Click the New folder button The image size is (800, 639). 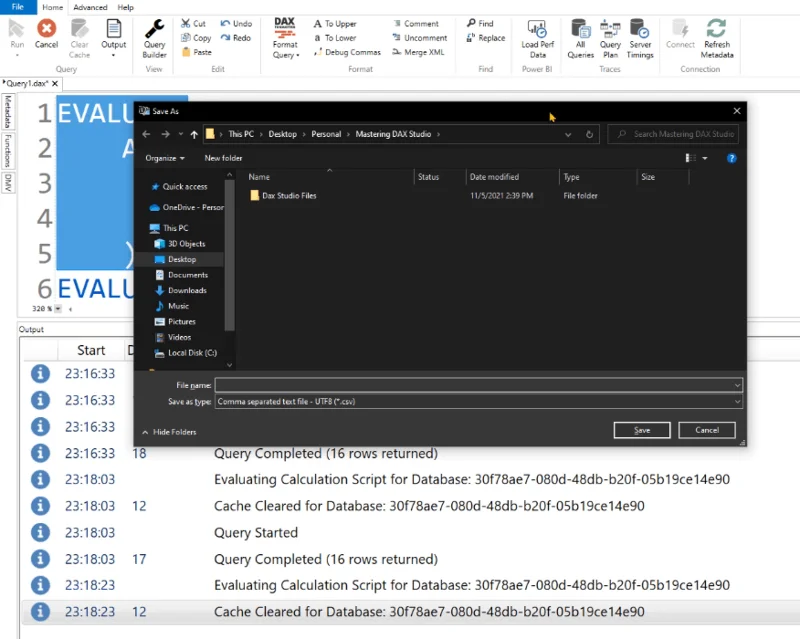tap(223, 158)
